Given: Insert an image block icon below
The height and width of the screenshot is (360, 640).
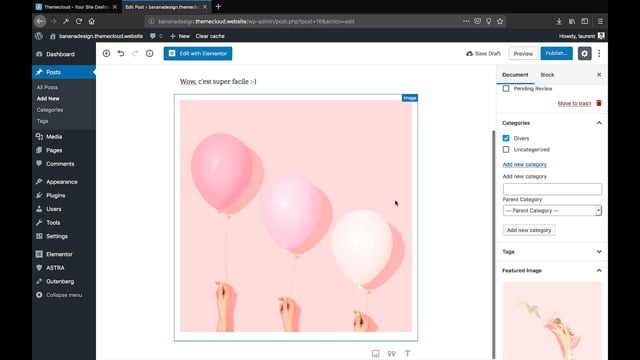Looking at the screenshot, I should pyautogui.click(x=376, y=353).
